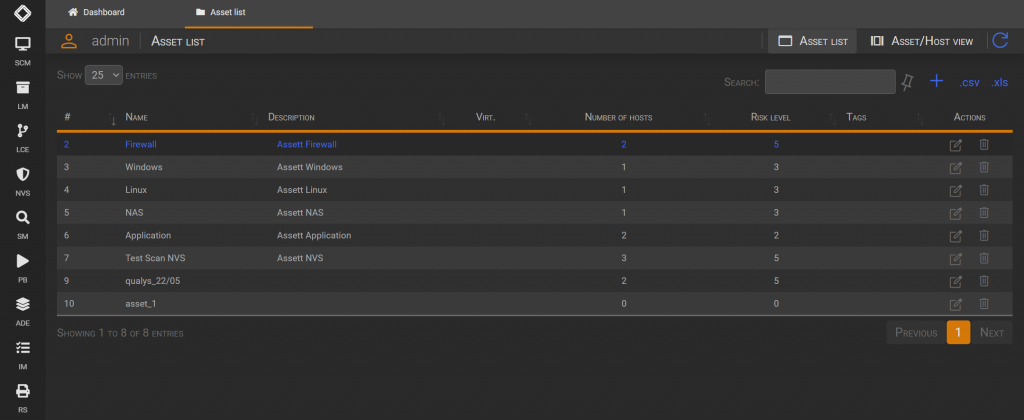Go to page 1
The image size is (1024, 420).
958,332
